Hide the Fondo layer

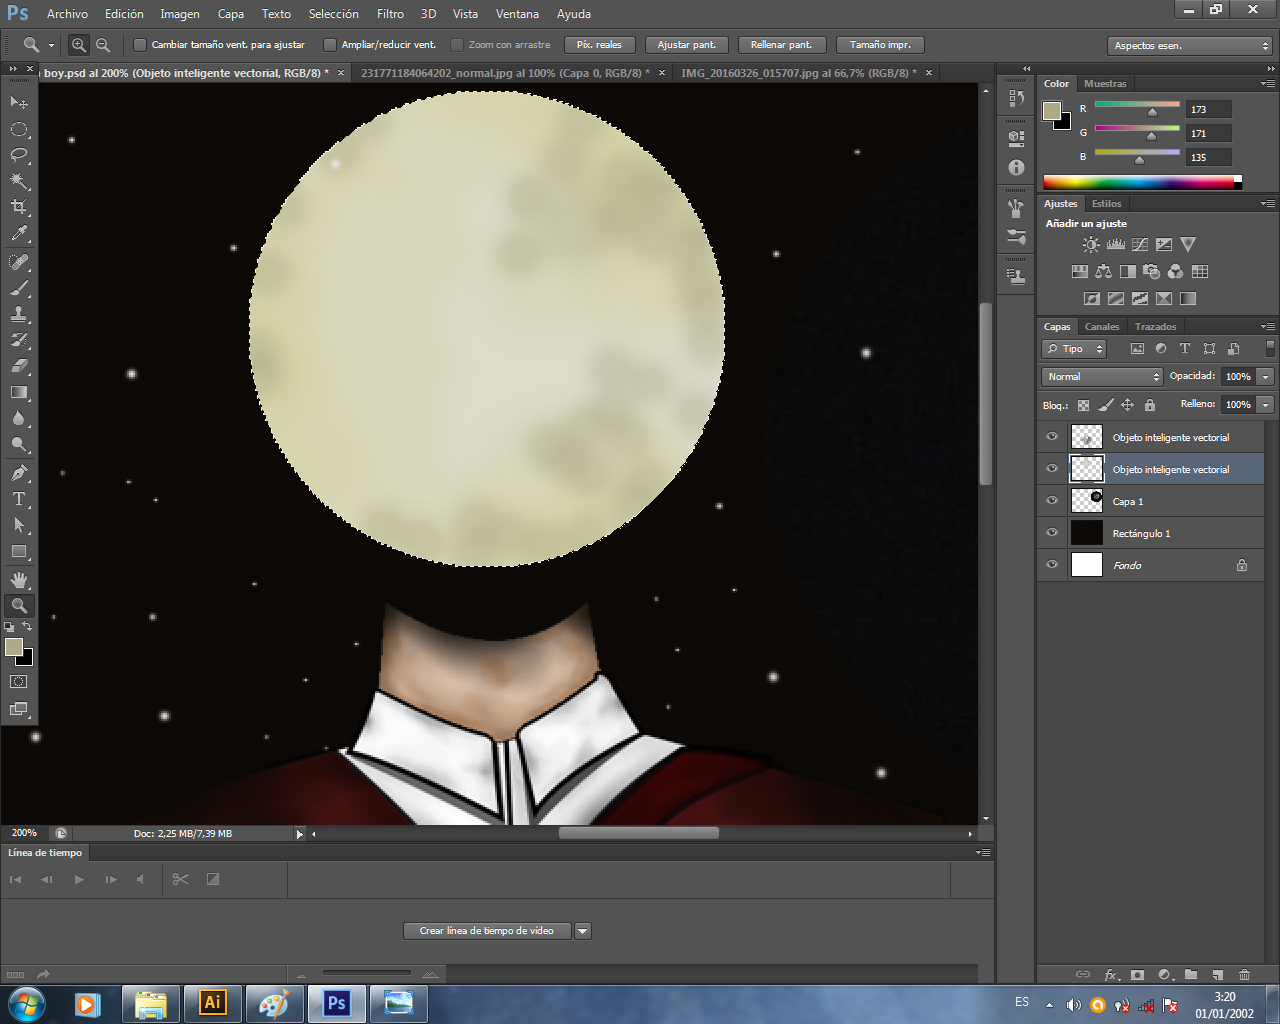click(1052, 565)
